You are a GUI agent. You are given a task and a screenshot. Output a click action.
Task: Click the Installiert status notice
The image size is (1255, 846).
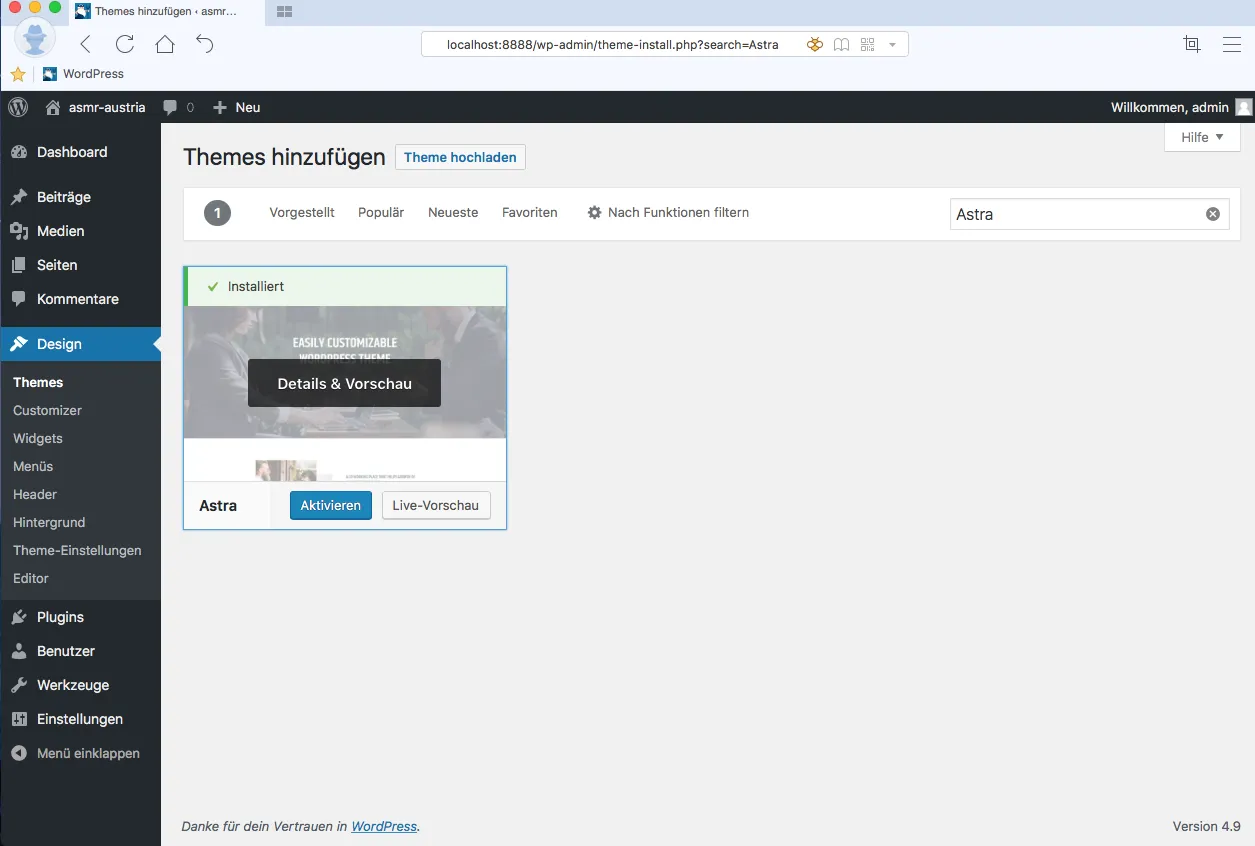[345, 286]
